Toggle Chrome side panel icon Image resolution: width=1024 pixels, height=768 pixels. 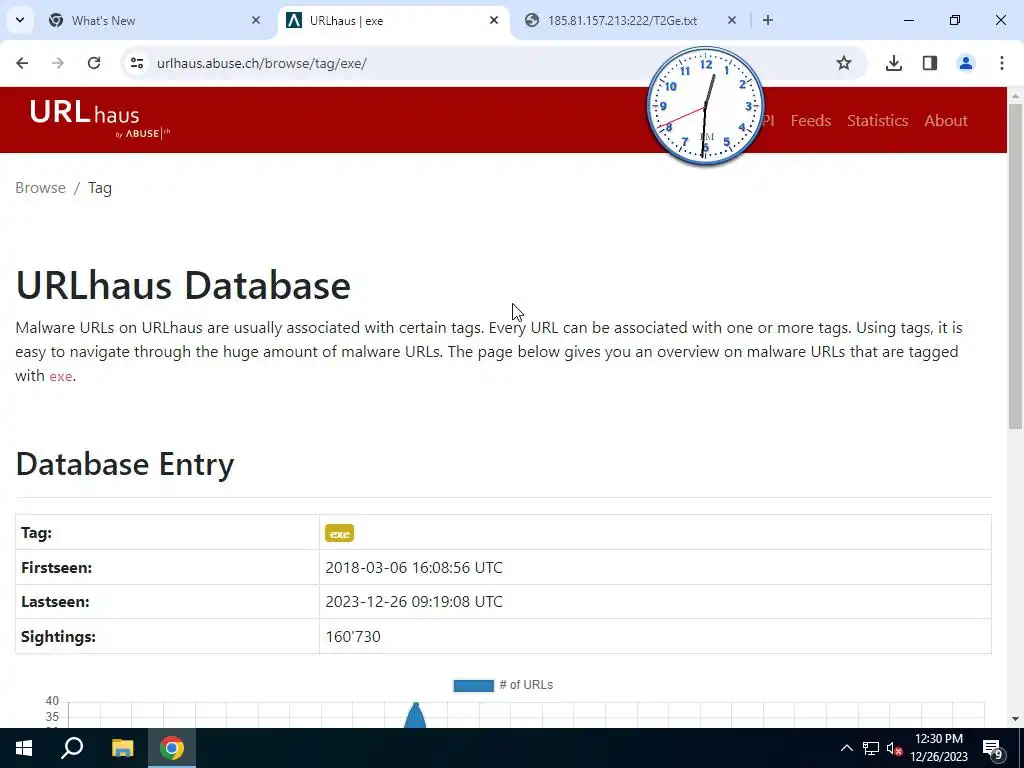tap(930, 63)
